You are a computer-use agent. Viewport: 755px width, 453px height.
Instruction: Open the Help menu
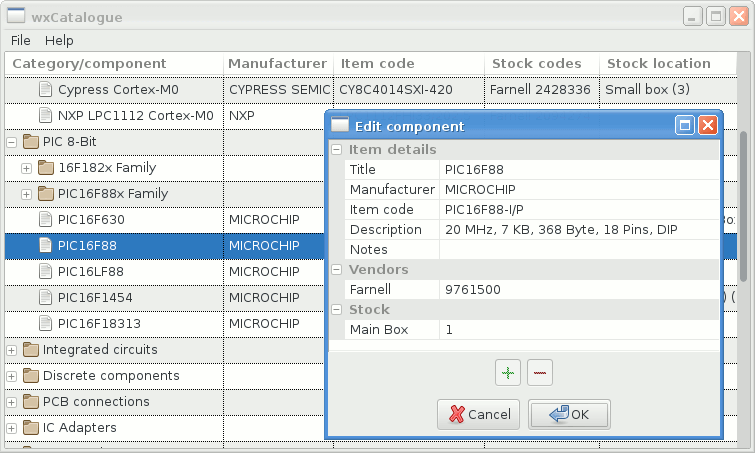point(59,40)
